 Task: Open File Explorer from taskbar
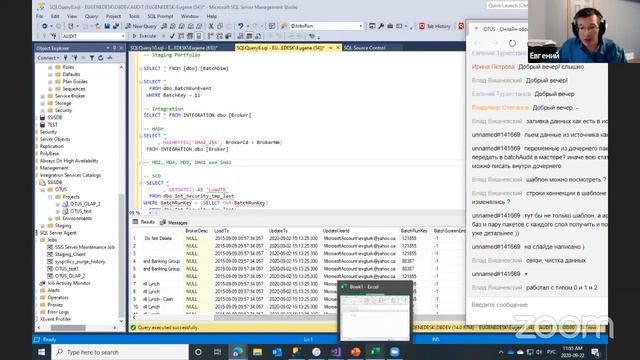tap(257, 352)
